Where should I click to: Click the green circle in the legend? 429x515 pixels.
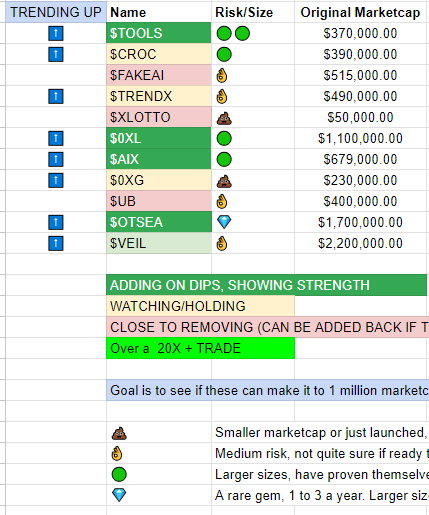point(119,475)
